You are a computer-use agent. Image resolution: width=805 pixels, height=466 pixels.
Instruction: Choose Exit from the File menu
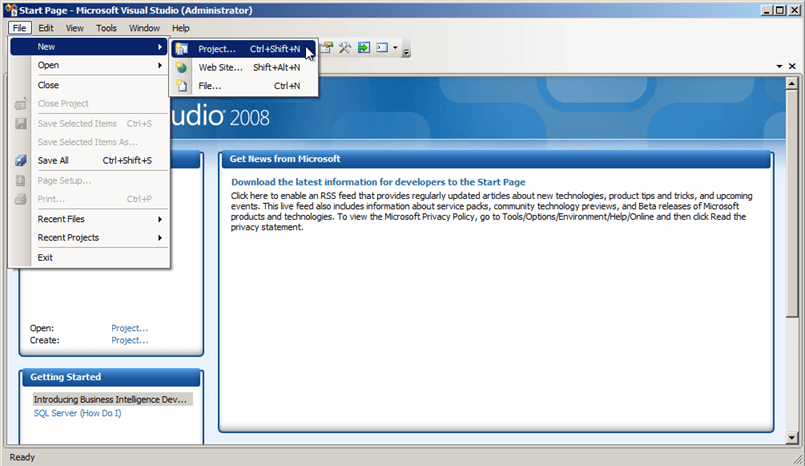(89, 258)
